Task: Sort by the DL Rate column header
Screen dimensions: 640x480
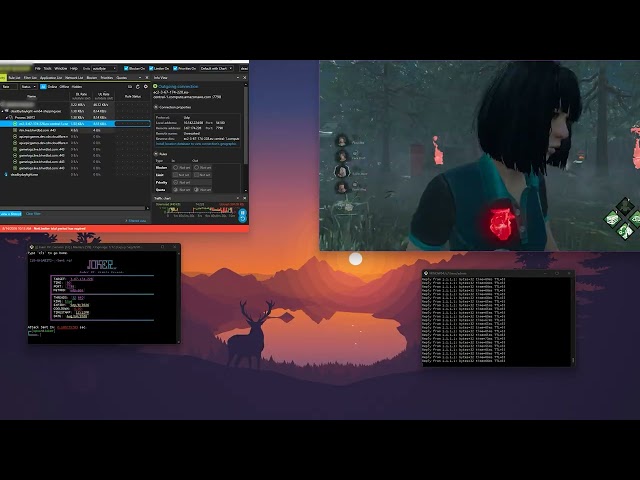Action: pyautogui.click(x=81, y=96)
